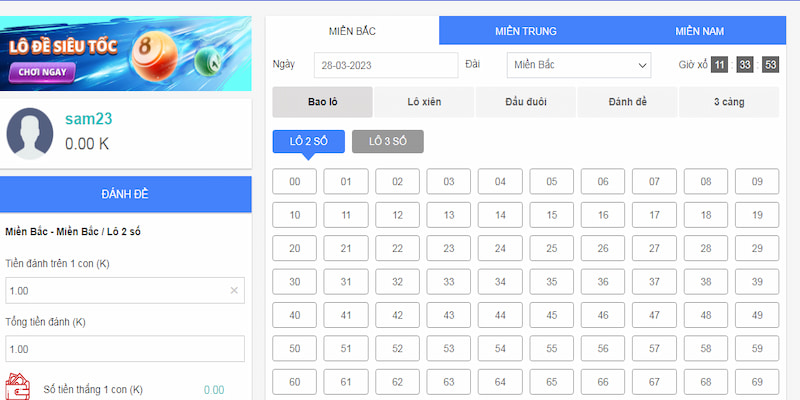This screenshot has height=400, width=800.
Task: Select number 68 box
Action: tap(706, 382)
